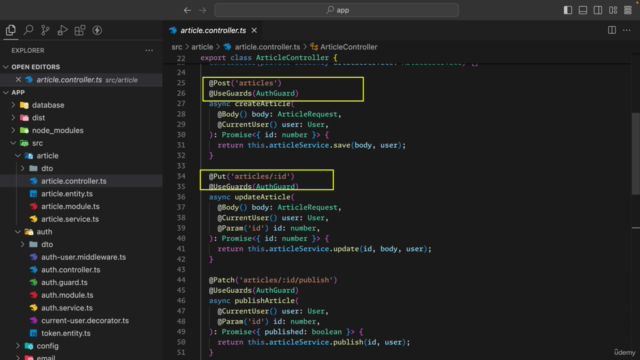Open article.controller.ts in file tree
640x360 pixels.
coord(73,181)
